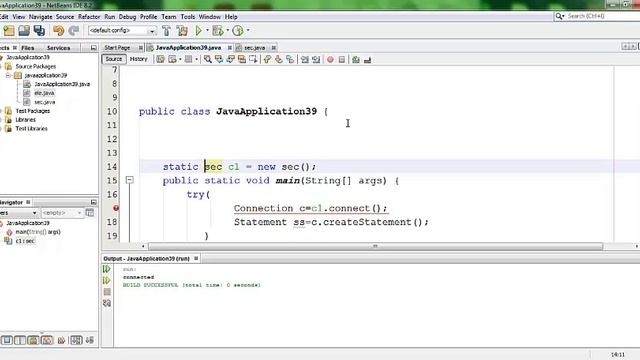Click the editor horizontal scrollbar thumb
Viewport: 640px width, 360px height.
(375, 246)
